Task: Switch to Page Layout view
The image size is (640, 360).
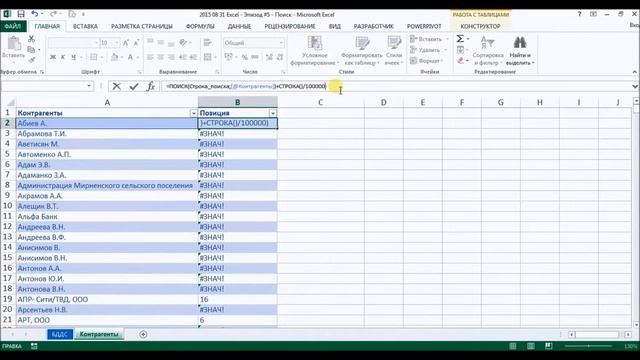Action: pos(531,346)
